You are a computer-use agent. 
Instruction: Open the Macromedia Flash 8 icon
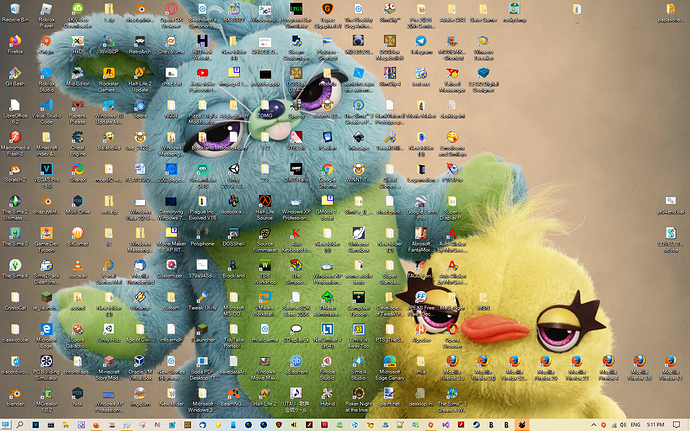[x=15, y=144]
